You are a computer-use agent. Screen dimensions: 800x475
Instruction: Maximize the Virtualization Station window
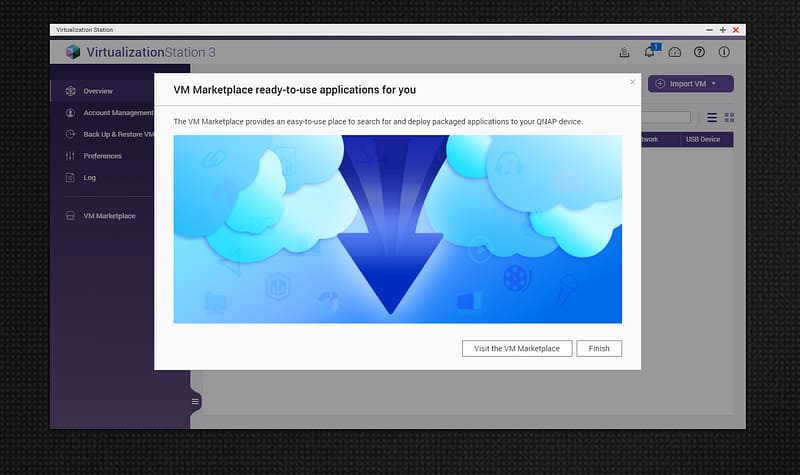722,30
